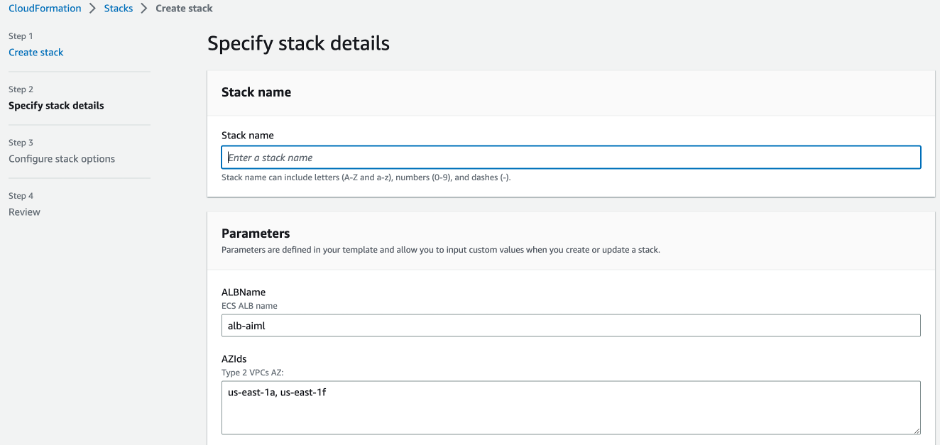Select the Review step in sidebar

tap(24, 212)
